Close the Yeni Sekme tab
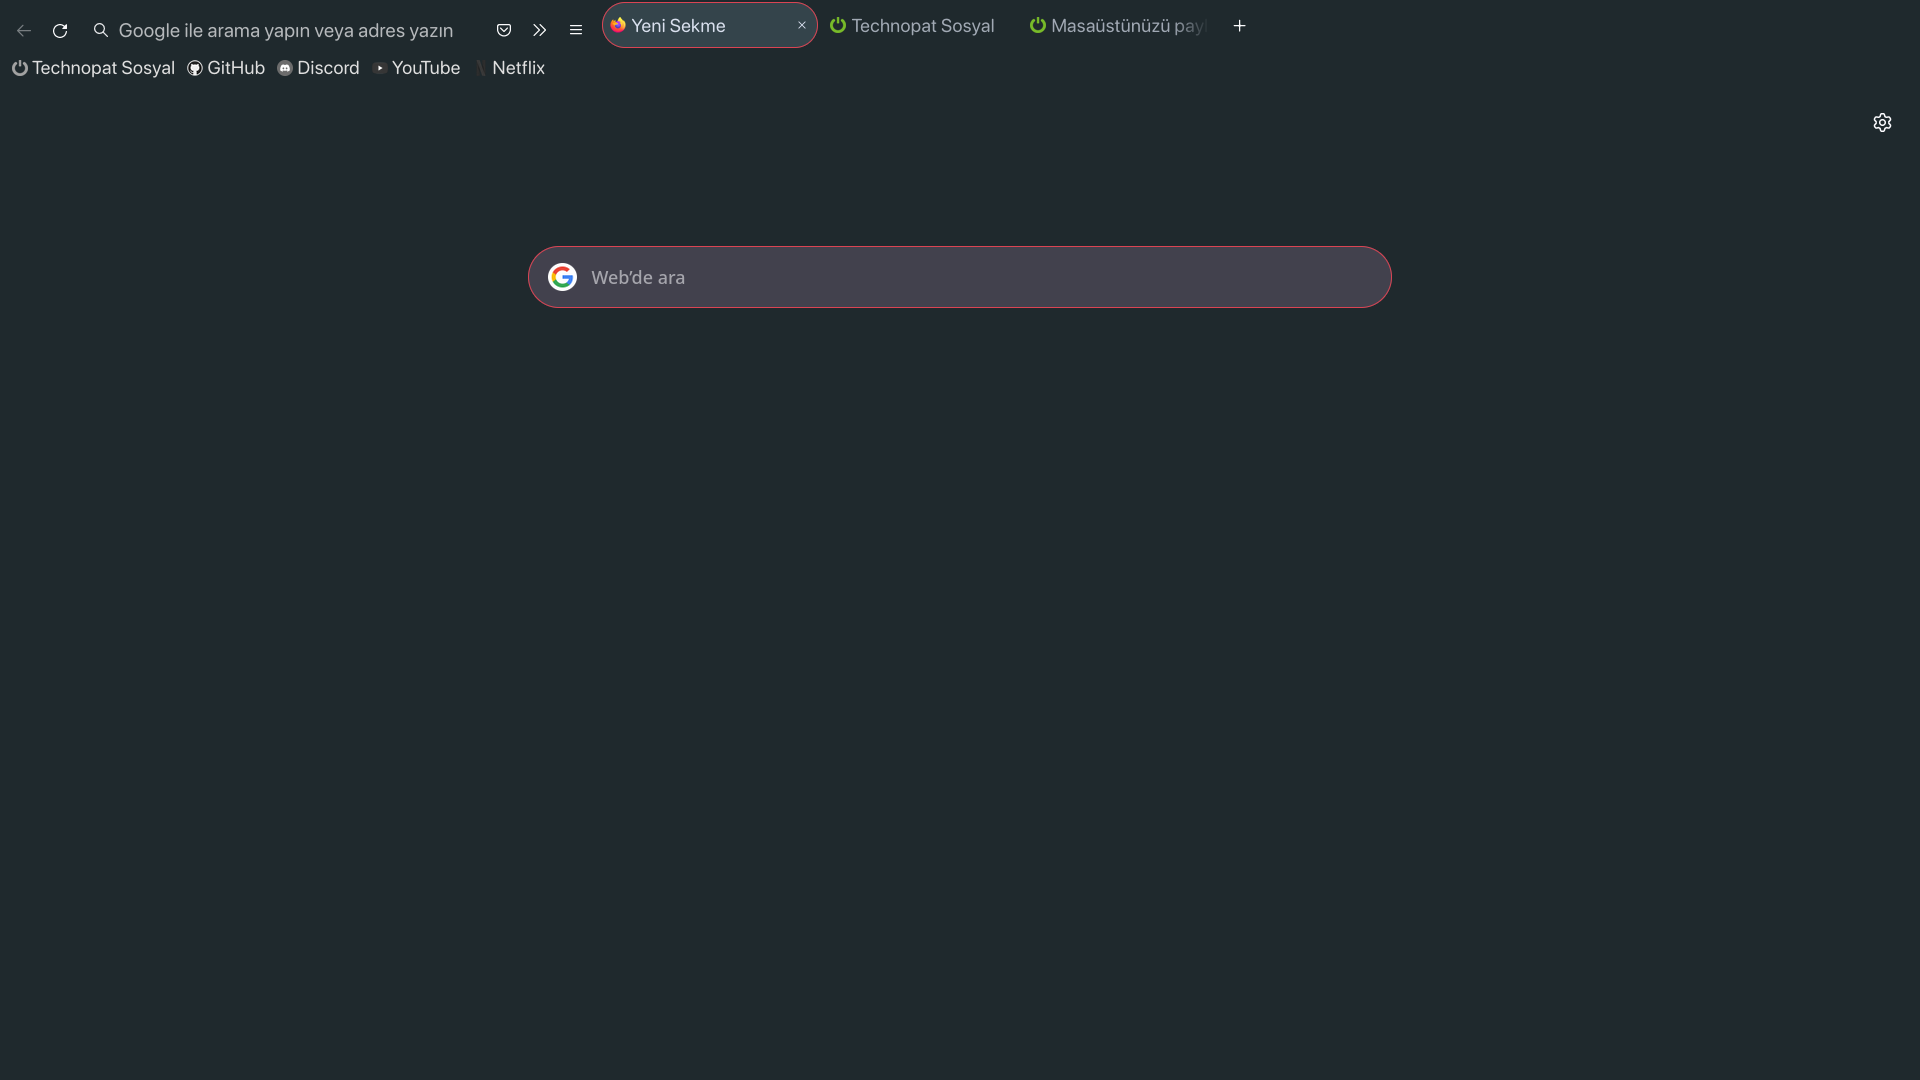The height and width of the screenshot is (1080, 1920). (x=801, y=26)
